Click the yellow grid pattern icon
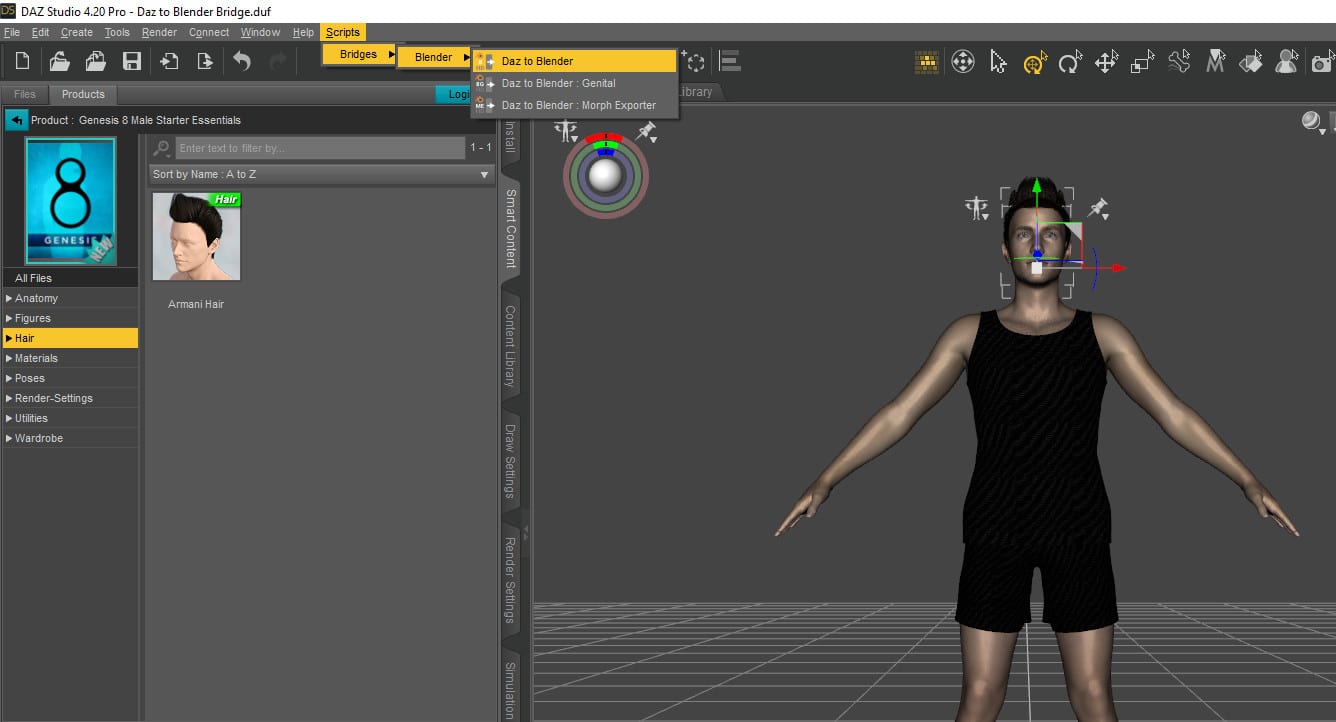 pyautogui.click(x=927, y=63)
